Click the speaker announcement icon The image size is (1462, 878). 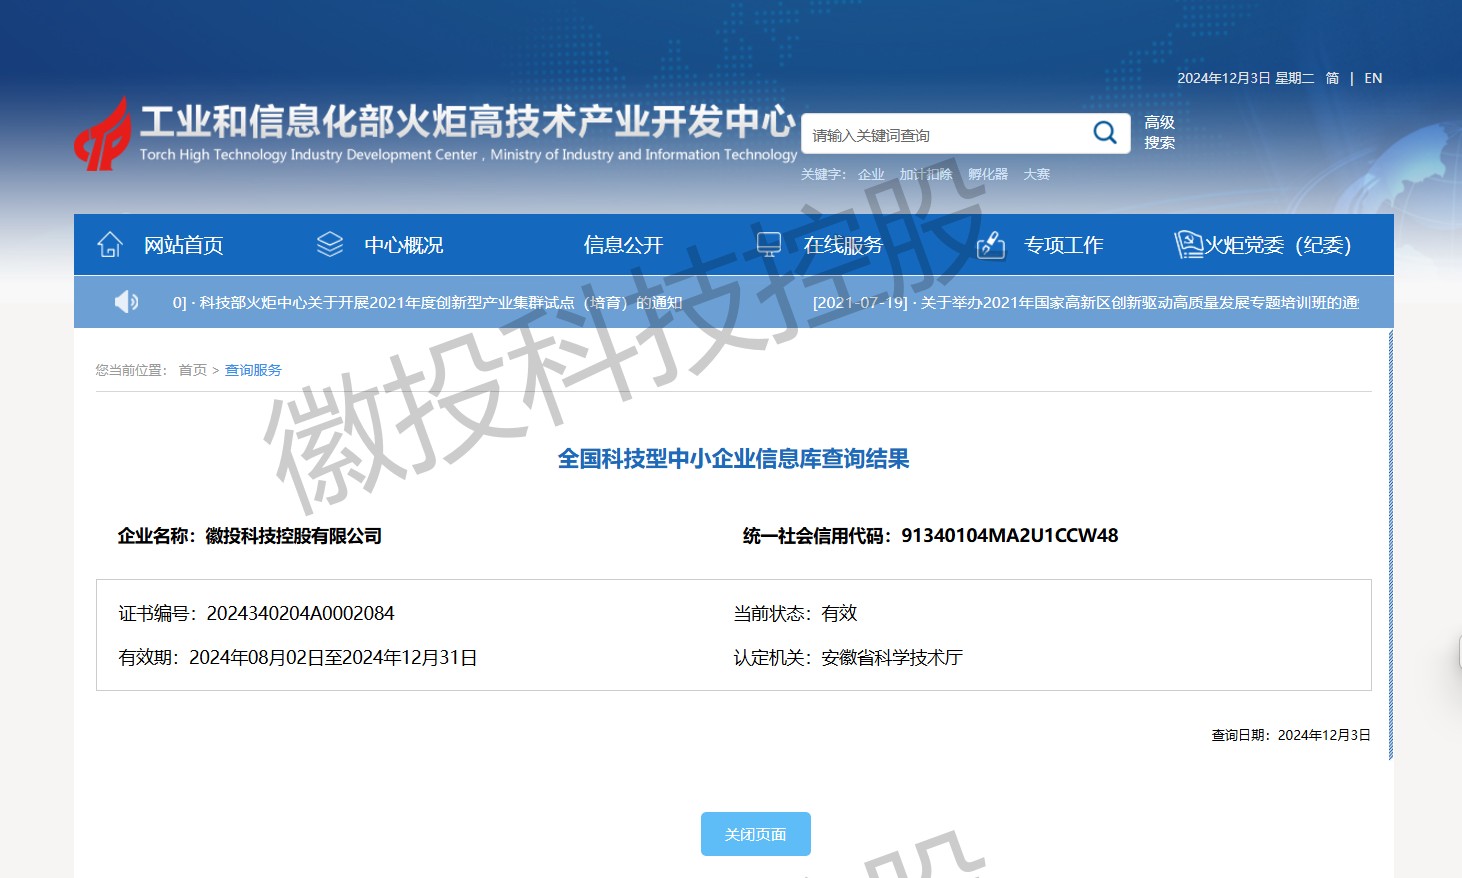126,302
